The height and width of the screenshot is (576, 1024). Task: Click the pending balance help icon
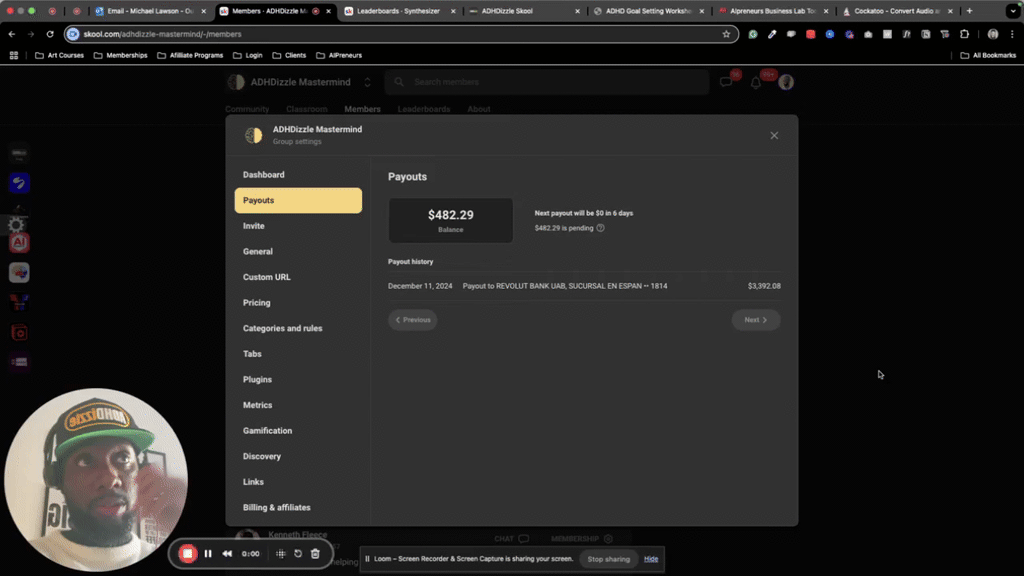pyautogui.click(x=600, y=228)
